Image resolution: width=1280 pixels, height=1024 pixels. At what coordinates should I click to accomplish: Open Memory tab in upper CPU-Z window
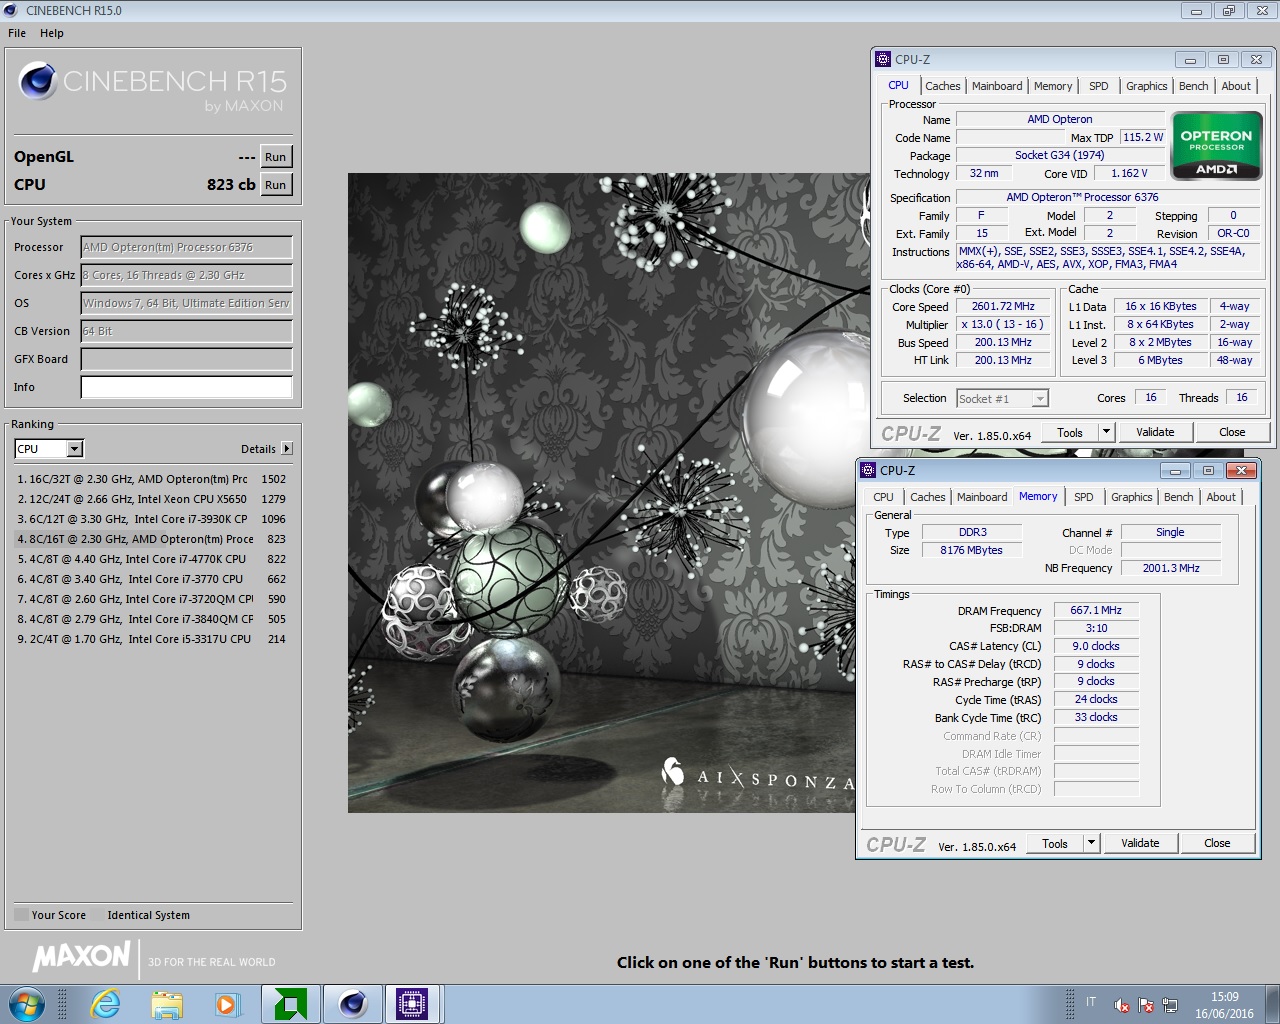click(1053, 86)
